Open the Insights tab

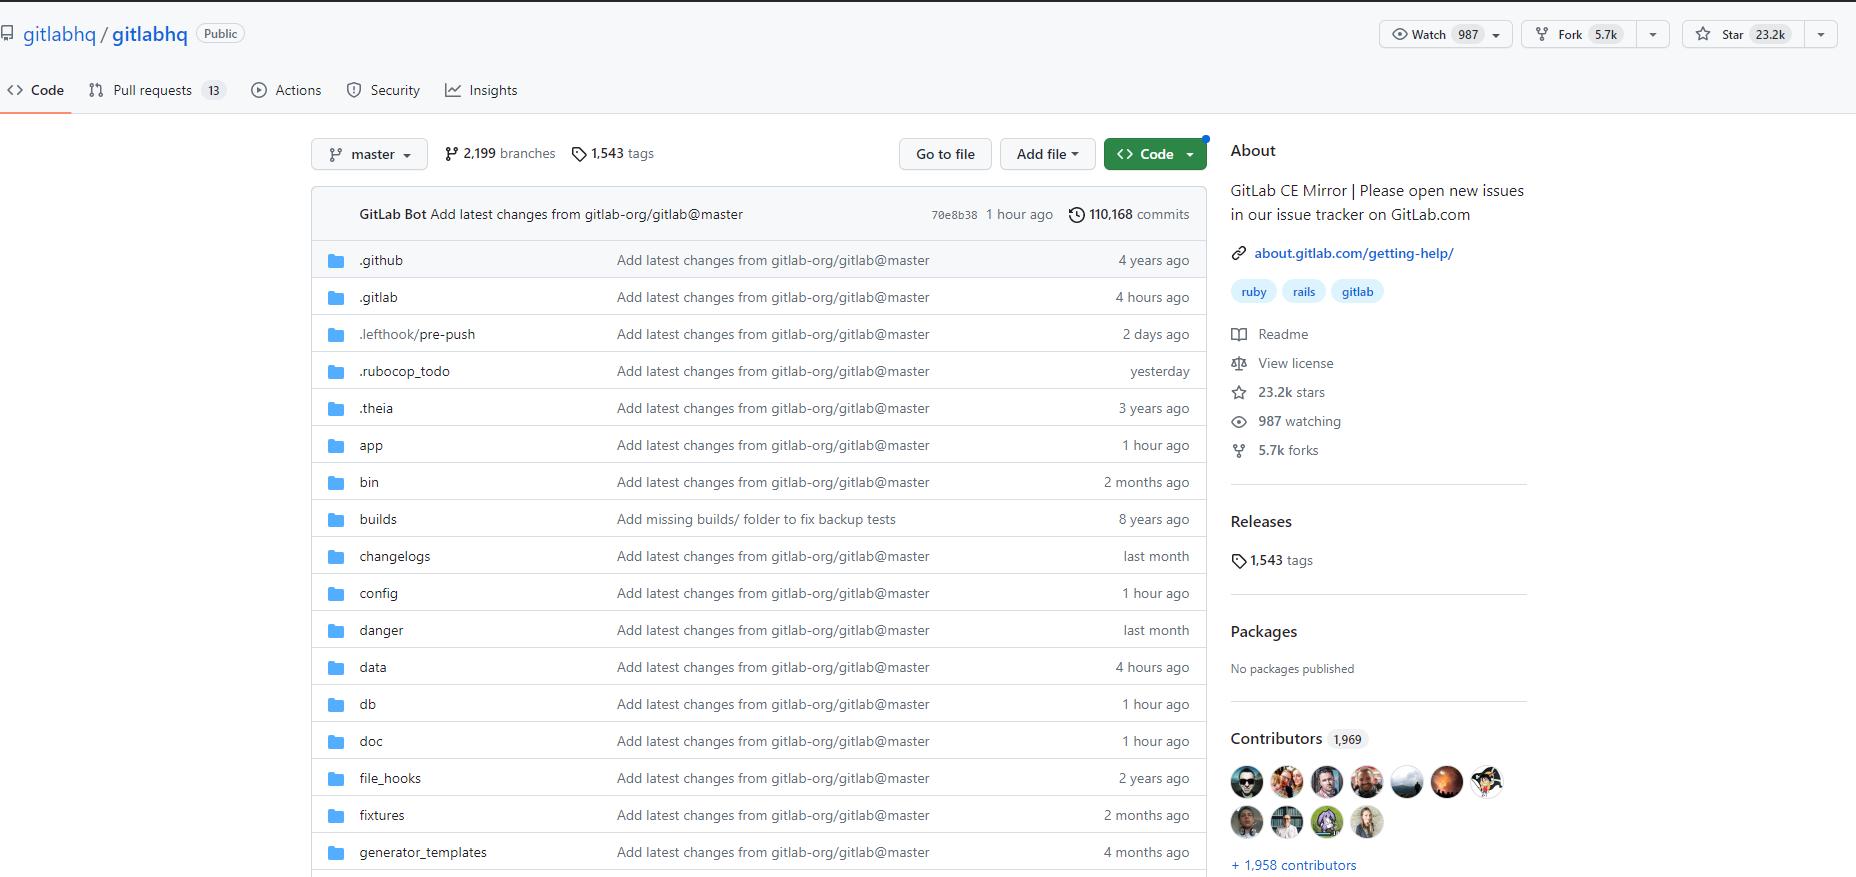coord(481,90)
